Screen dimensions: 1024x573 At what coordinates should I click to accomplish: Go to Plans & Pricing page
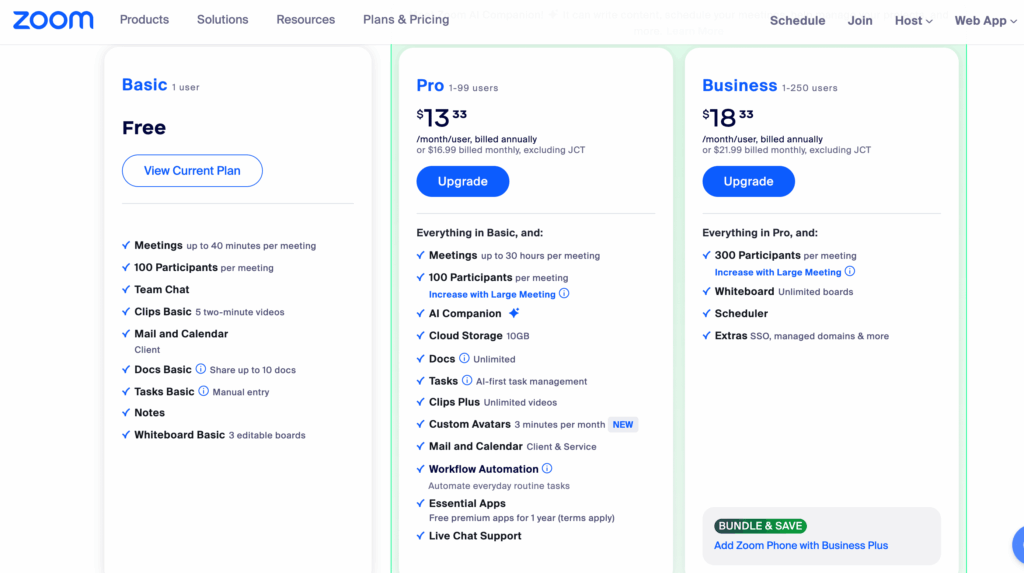(406, 19)
